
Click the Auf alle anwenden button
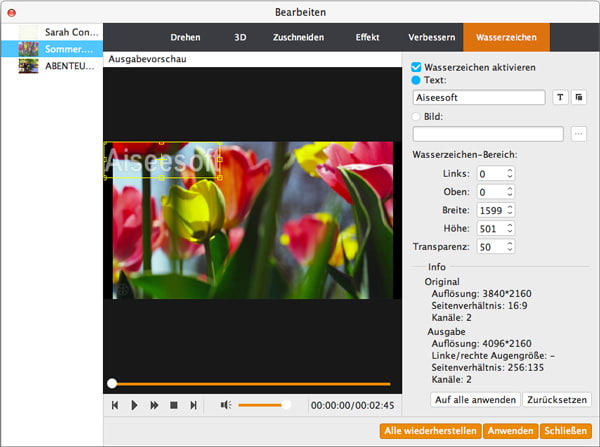click(x=475, y=399)
